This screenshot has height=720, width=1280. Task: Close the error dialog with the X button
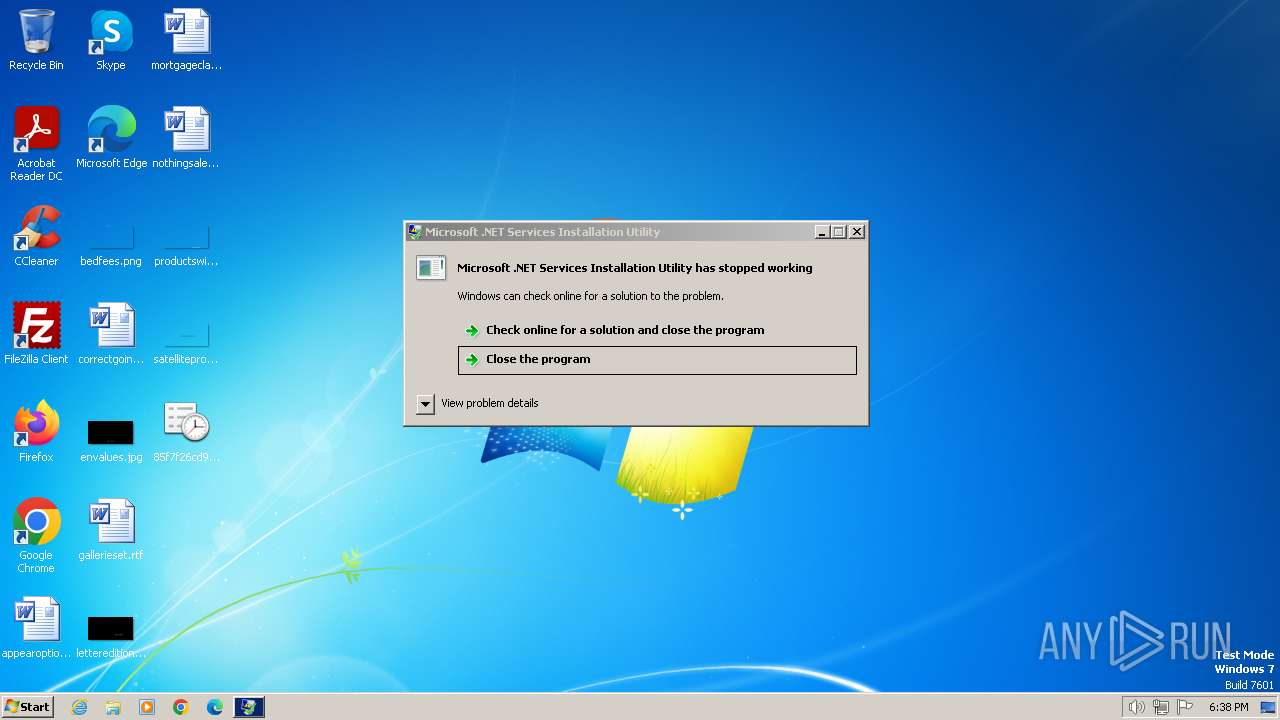pyautogui.click(x=857, y=232)
